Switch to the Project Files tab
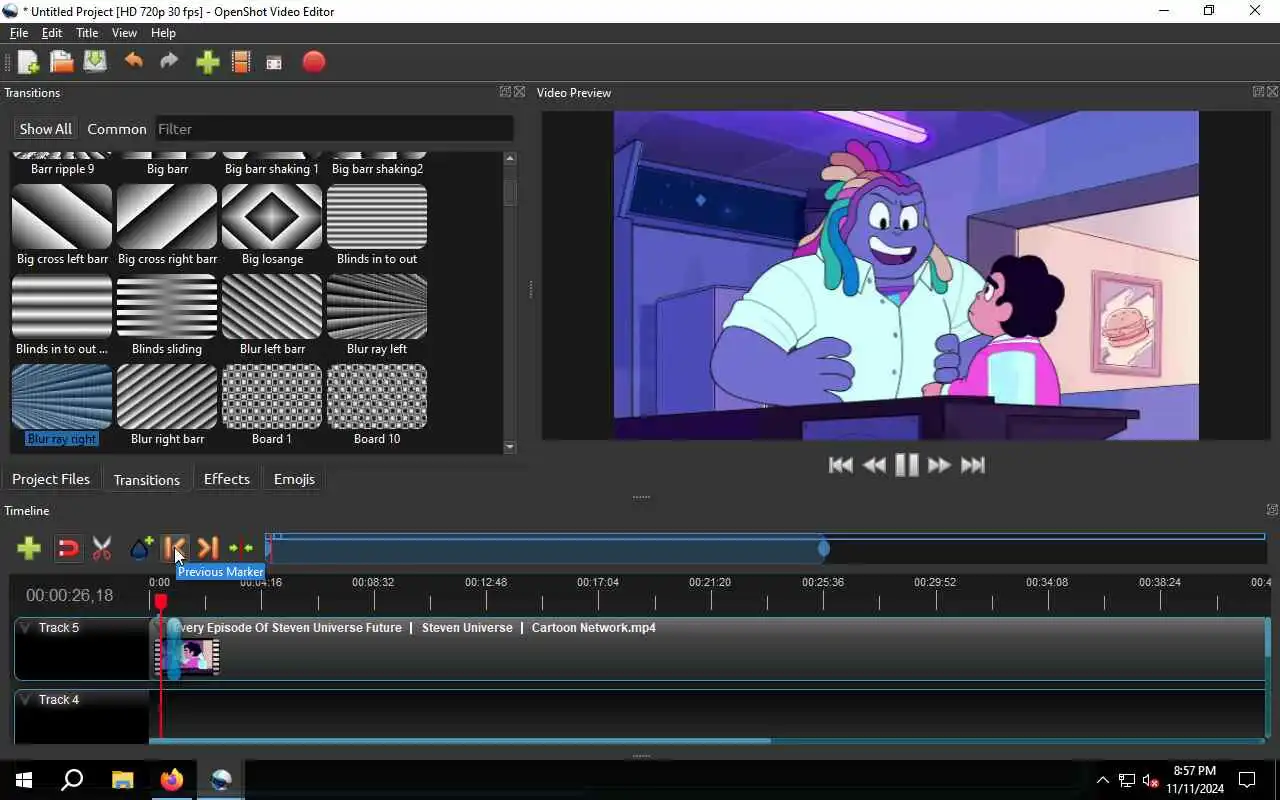The height and width of the screenshot is (800, 1280). pyautogui.click(x=51, y=479)
